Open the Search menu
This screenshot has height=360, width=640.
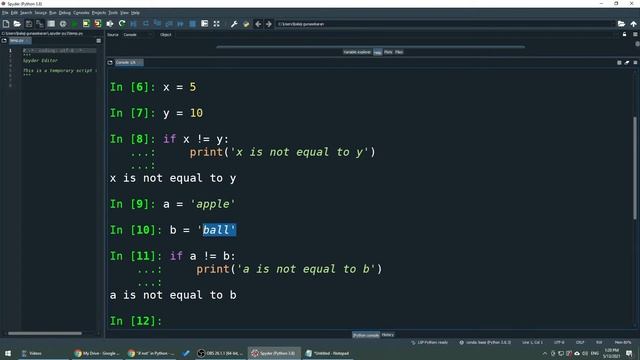pos(26,13)
